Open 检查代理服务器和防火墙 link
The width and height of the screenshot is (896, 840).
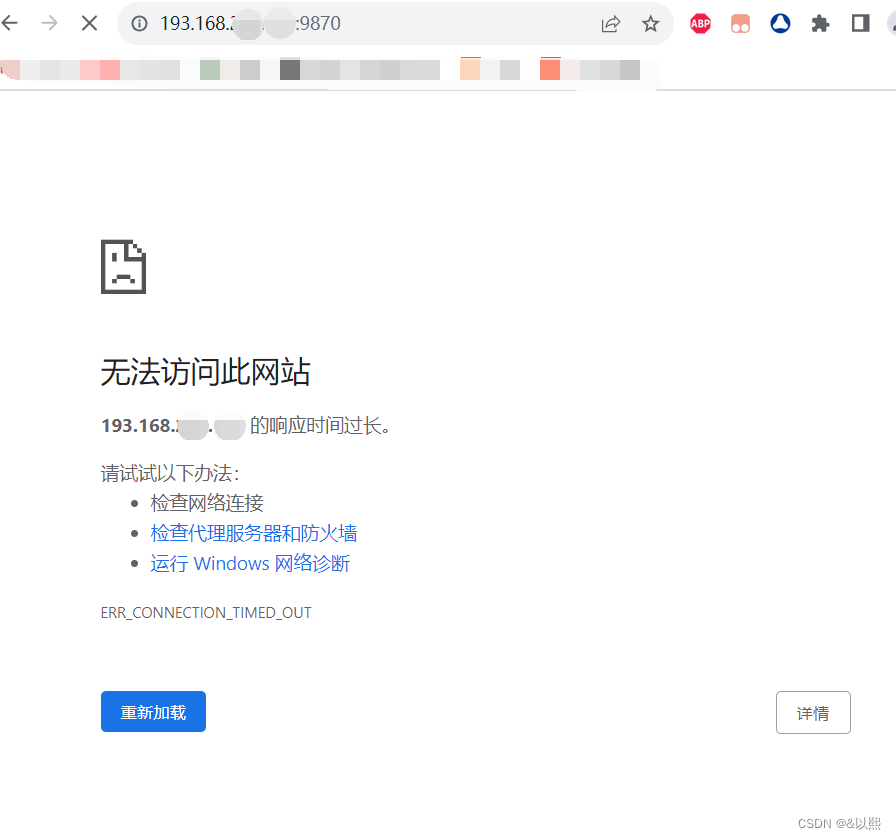[x=253, y=533]
